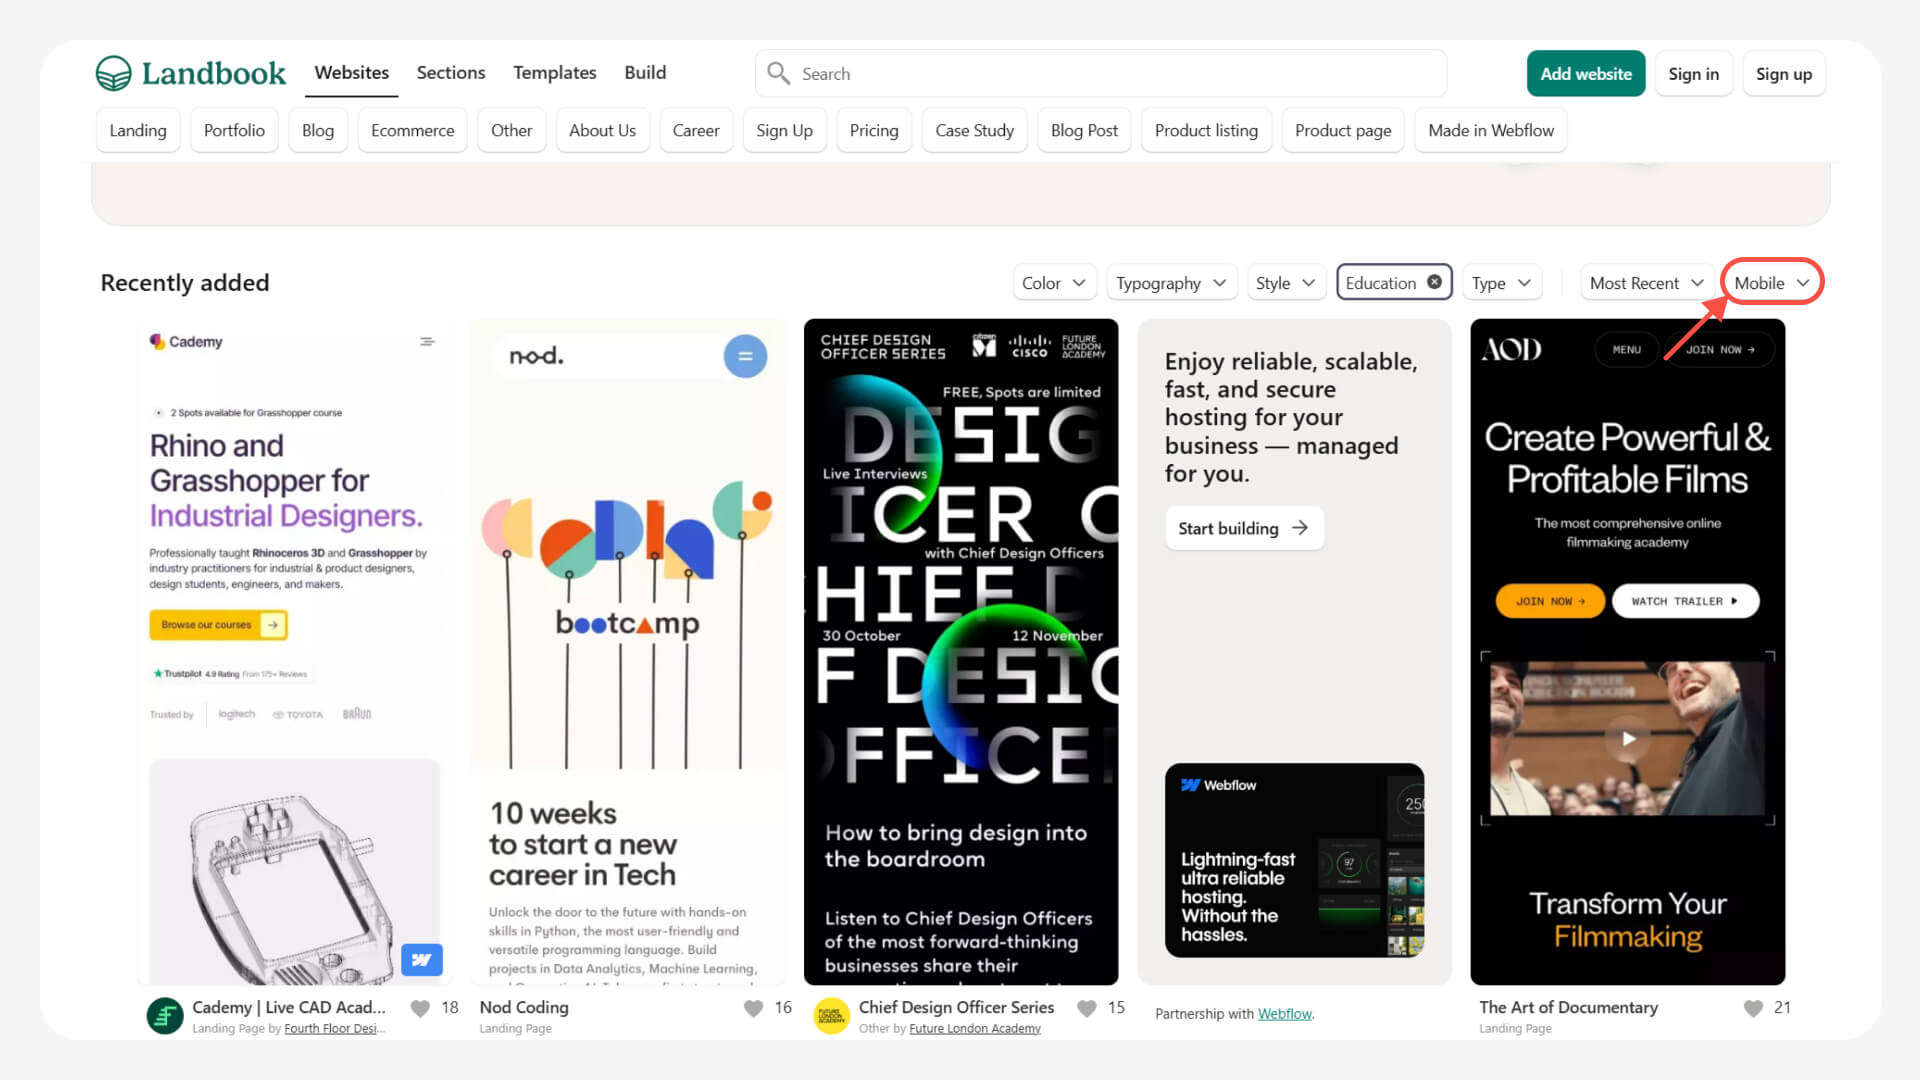Select the Career category chip
The height and width of the screenshot is (1080, 1920).
(x=696, y=130)
